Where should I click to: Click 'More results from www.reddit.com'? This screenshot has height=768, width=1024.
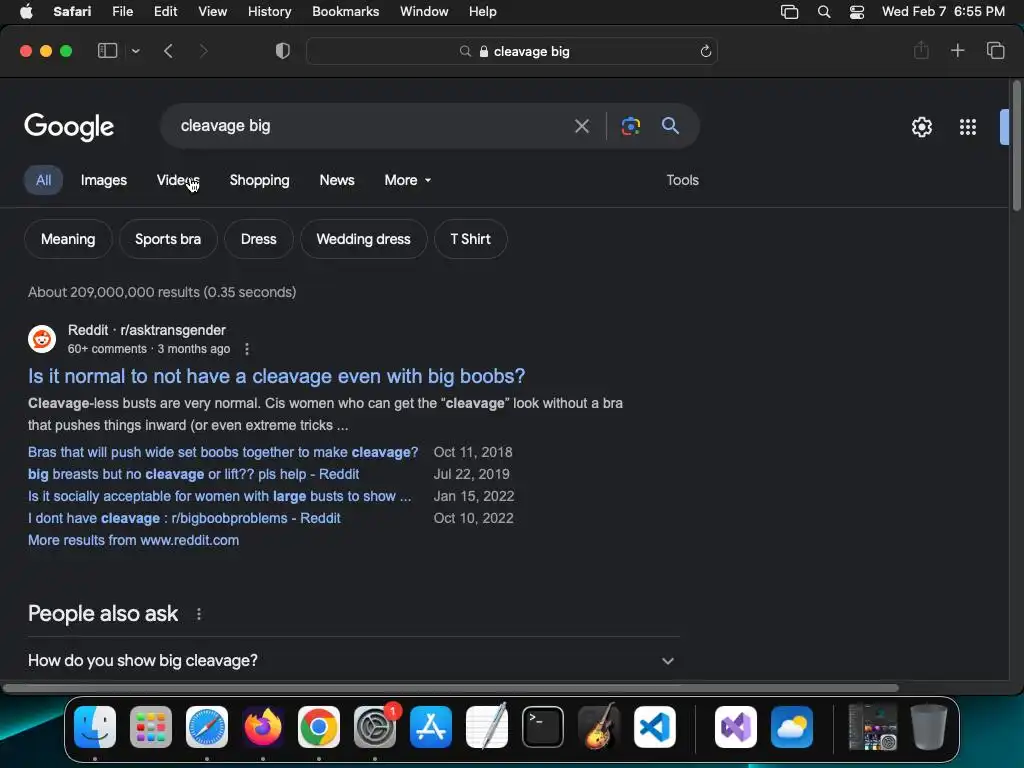tap(133, 540)
